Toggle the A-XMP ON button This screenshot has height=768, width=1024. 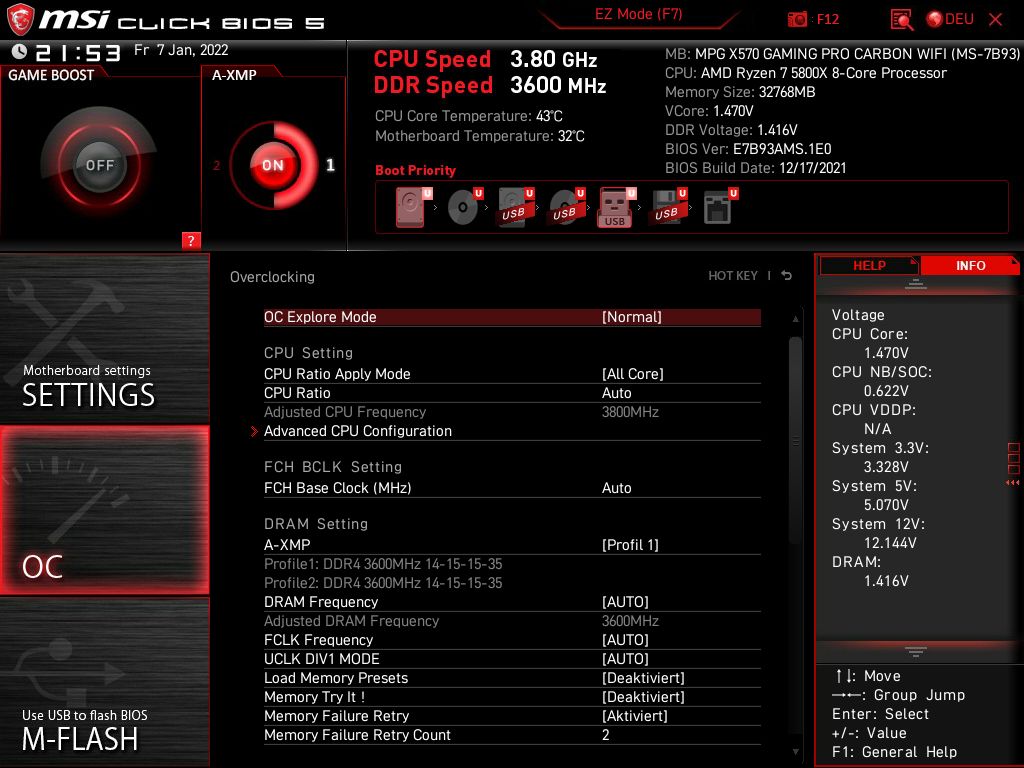pyautogui.click(x=273, y=165)
